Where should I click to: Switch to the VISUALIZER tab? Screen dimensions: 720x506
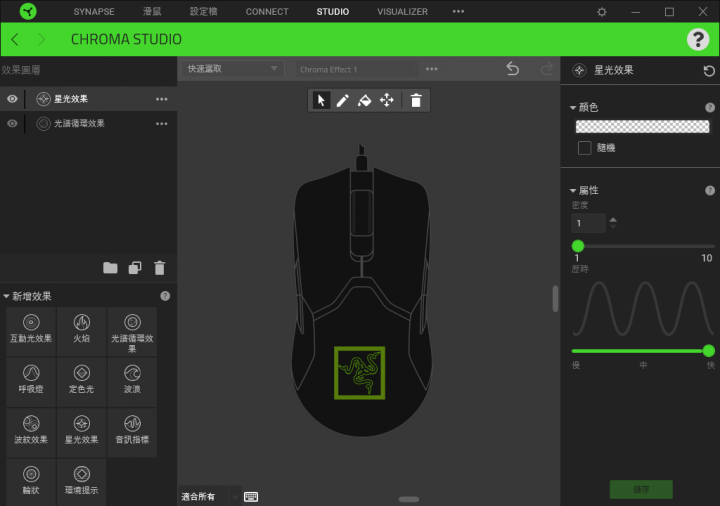coord(402,11)
